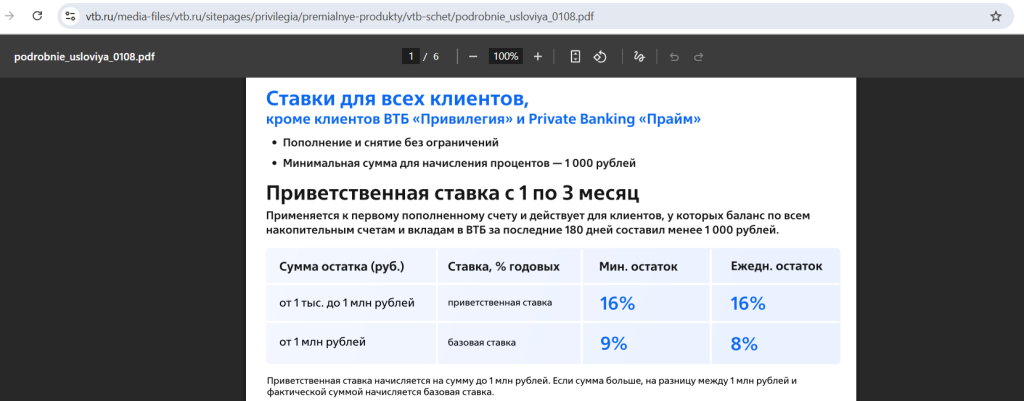The height and width of the screenshot is (401, 1024).
Task: Click subtitle mentioning Private Banking «Прайм»
Action: tap(484, 120)
